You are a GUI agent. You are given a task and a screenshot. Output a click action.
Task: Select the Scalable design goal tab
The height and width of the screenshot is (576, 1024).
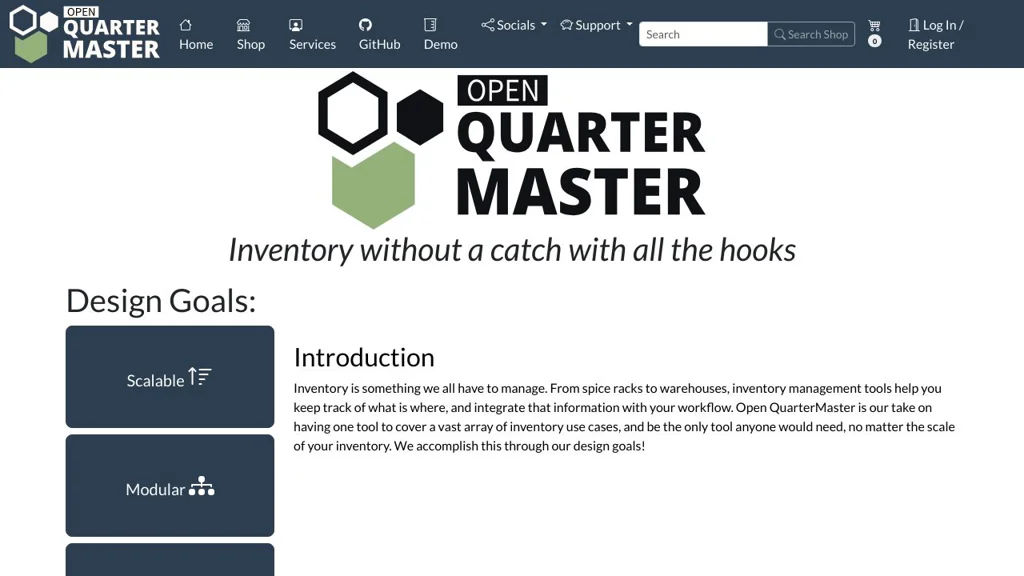170,377
